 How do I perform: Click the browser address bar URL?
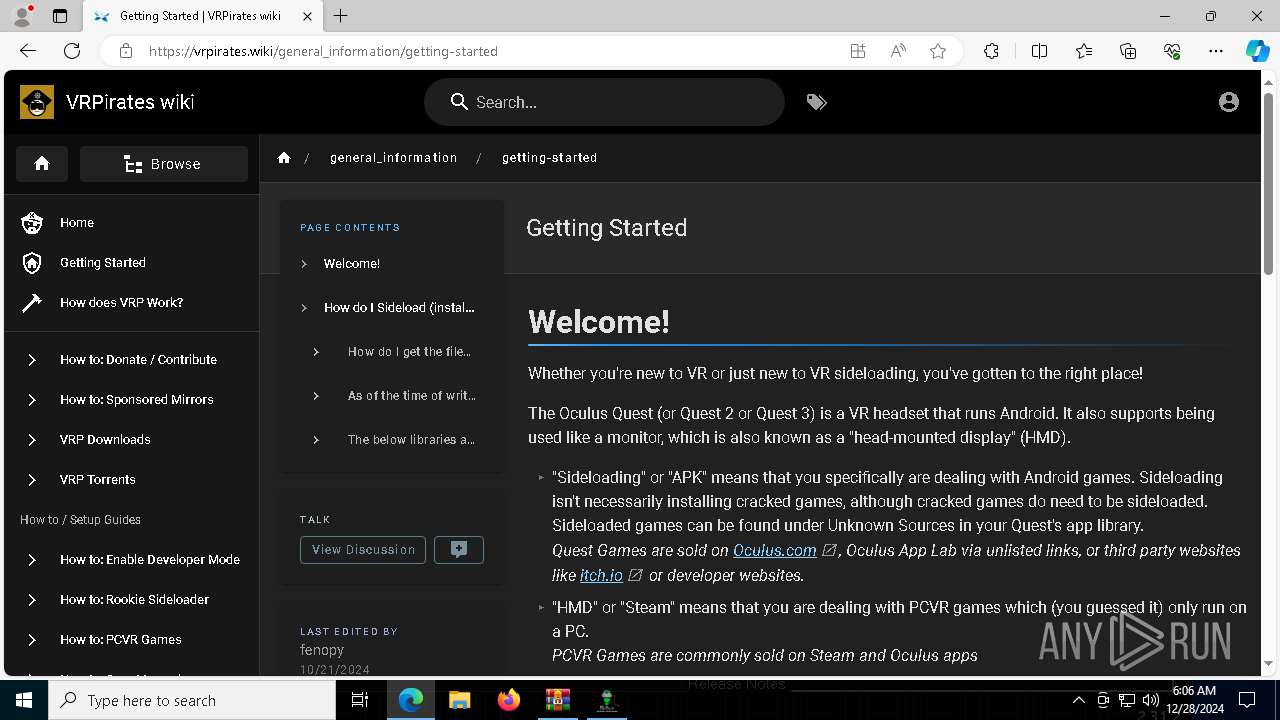point(323,51)
